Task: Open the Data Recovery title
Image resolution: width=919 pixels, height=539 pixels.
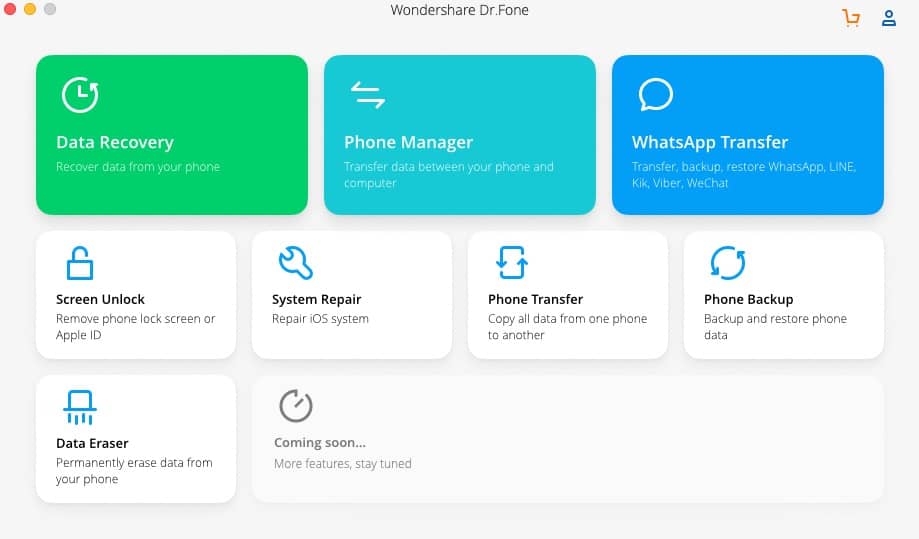Action: 115,142
